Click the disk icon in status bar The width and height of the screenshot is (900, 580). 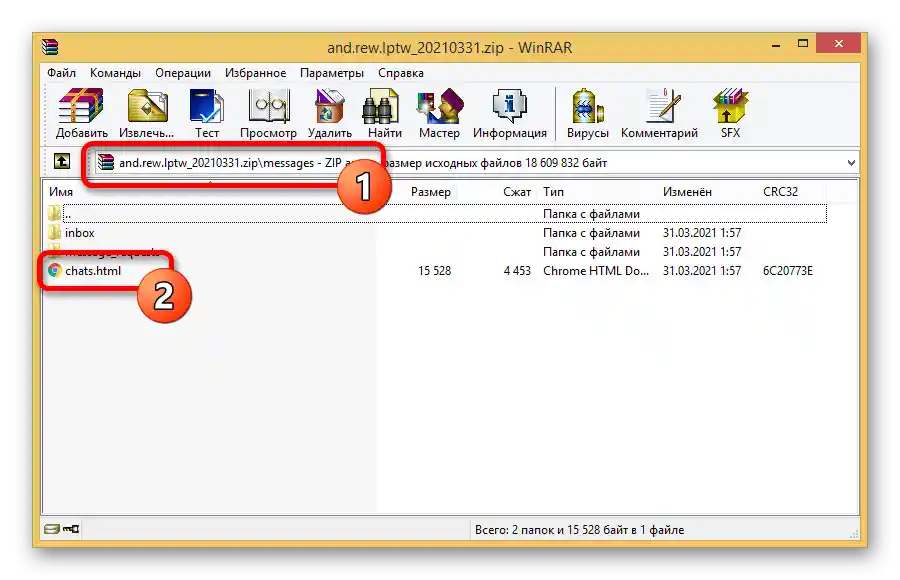(52, 529)
